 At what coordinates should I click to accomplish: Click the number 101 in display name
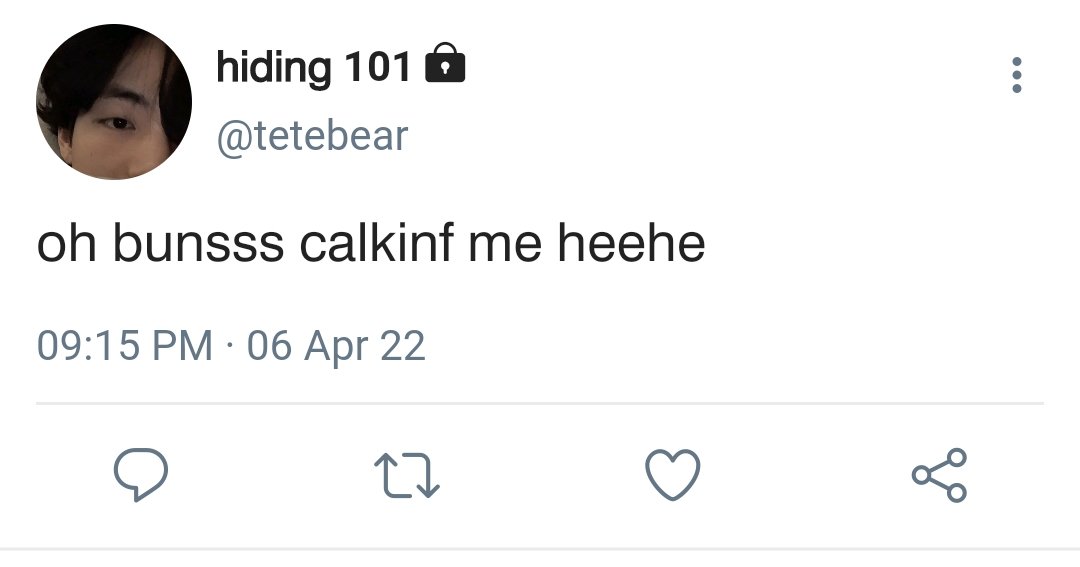[377, 66]
